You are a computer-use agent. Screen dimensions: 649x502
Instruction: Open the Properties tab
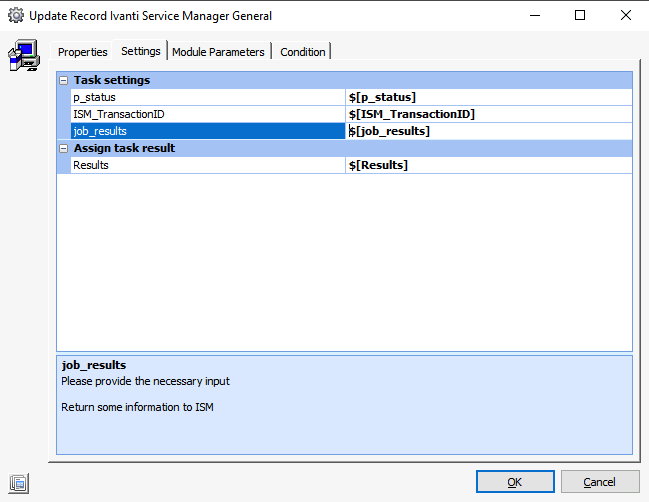pyautogui.click(x=82, y=52)
